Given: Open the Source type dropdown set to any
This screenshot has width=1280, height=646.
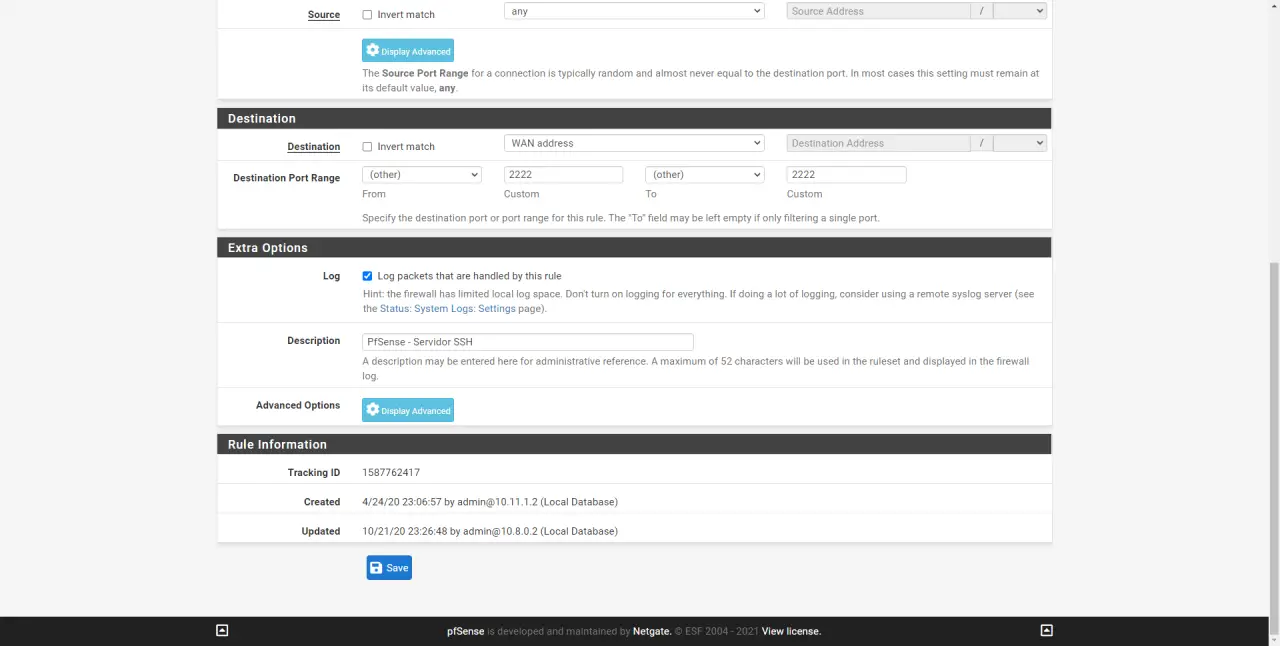Looking at the screenshot, I should tap(634, 11).
